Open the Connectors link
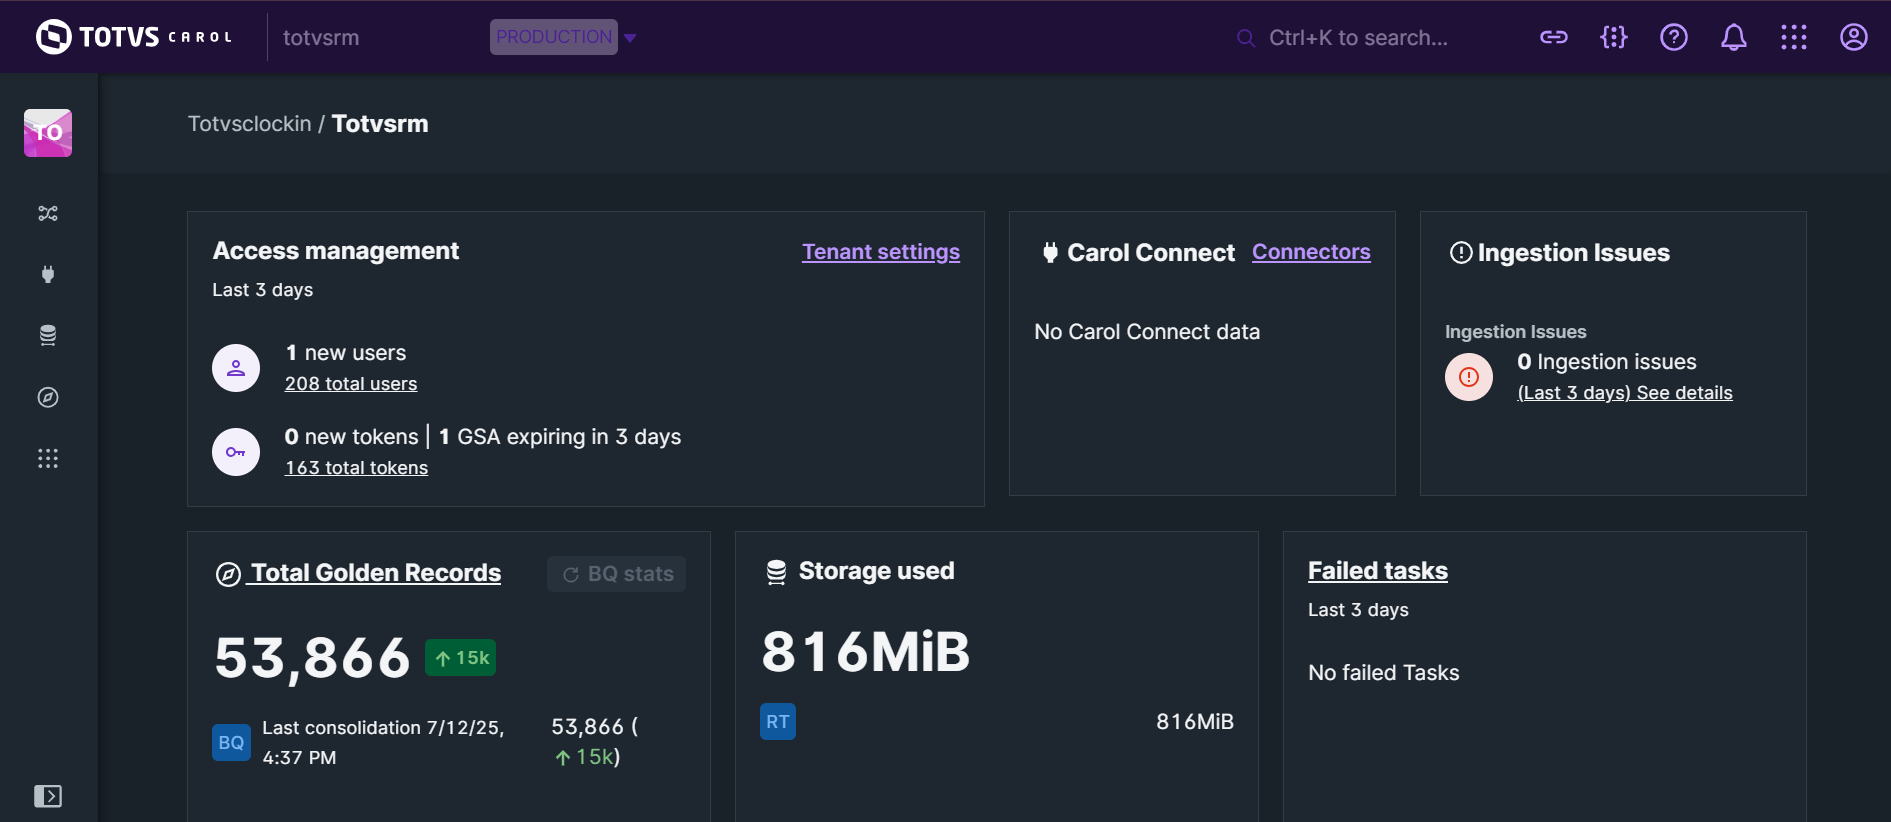 tap(1310, 252)
